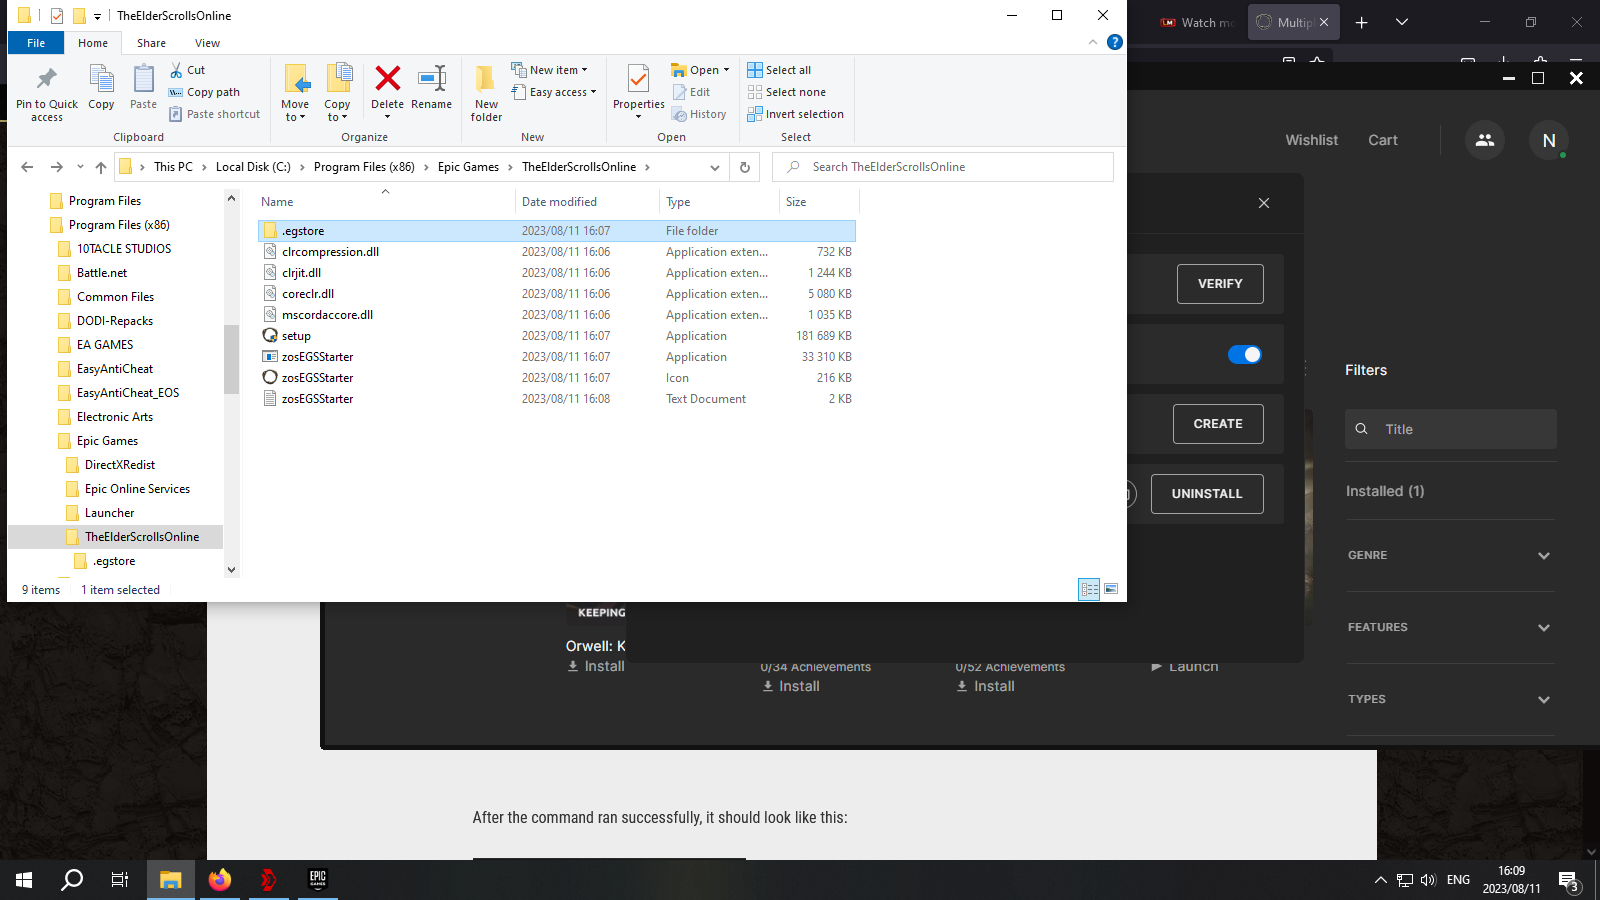1600x900 pixels.
Task: Switch to the Share ribbon tab
Action: point(151,43)
